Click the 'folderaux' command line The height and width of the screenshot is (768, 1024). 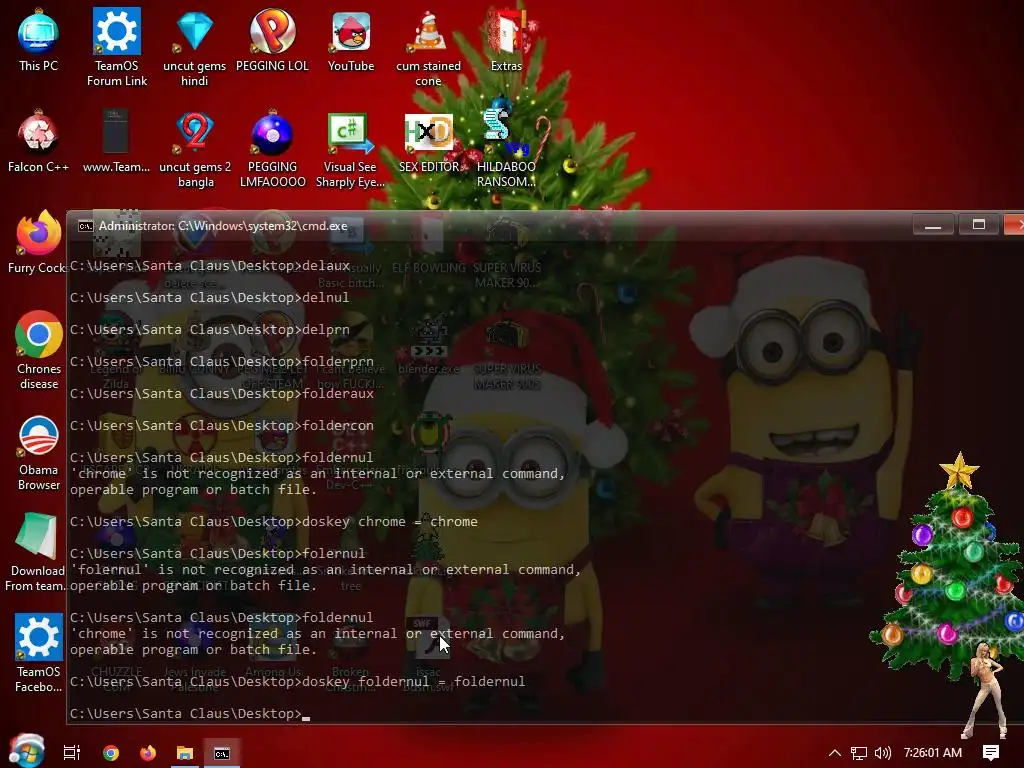click(x=222, y=394)
